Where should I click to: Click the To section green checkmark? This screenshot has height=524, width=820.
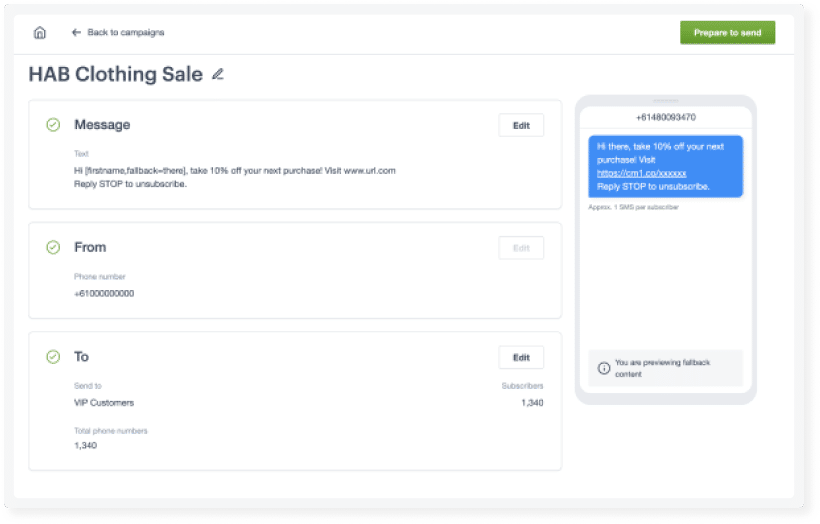tap(53, 357)
